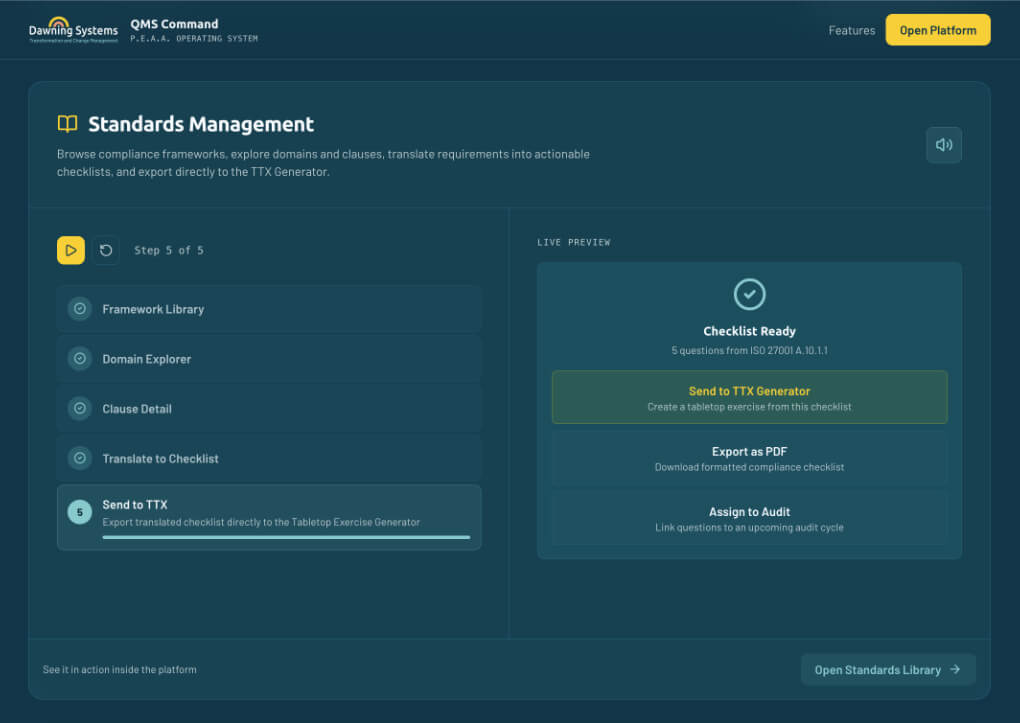This screenshot has width=1020, height=723.
Task: Click the Translate to Checklist checkmark icon
Action: point(80,458)
